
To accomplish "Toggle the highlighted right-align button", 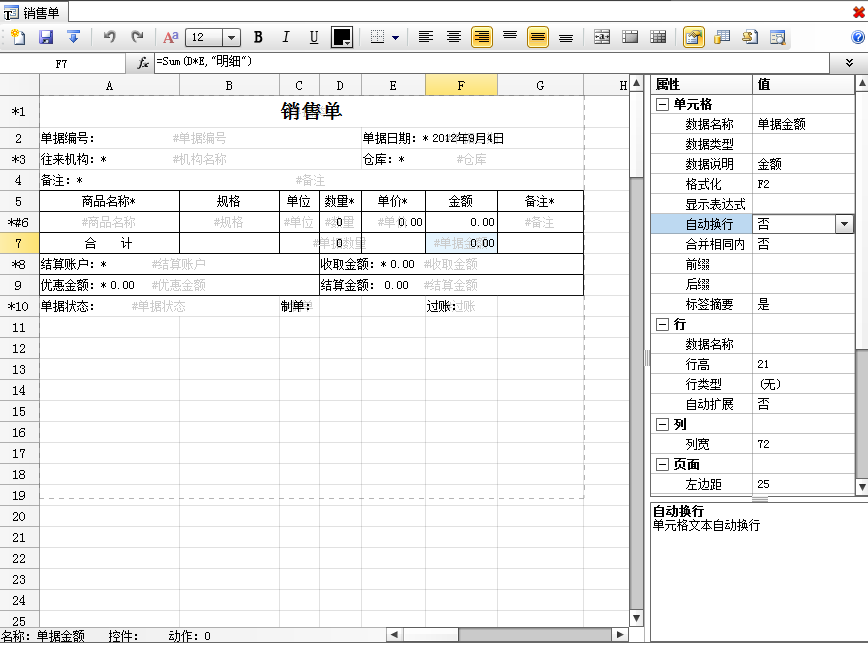I will point(482,37).
